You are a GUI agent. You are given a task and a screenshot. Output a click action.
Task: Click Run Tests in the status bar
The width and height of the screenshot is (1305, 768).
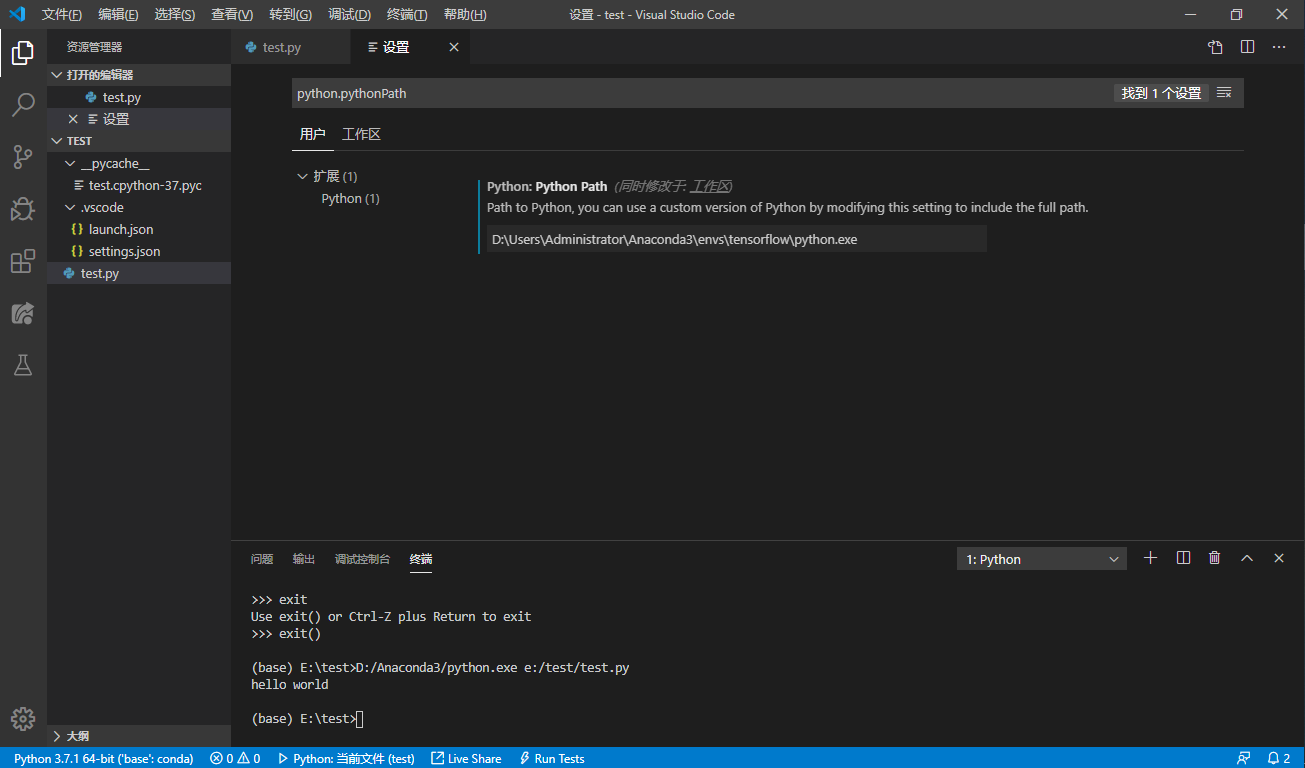[551, 758]
